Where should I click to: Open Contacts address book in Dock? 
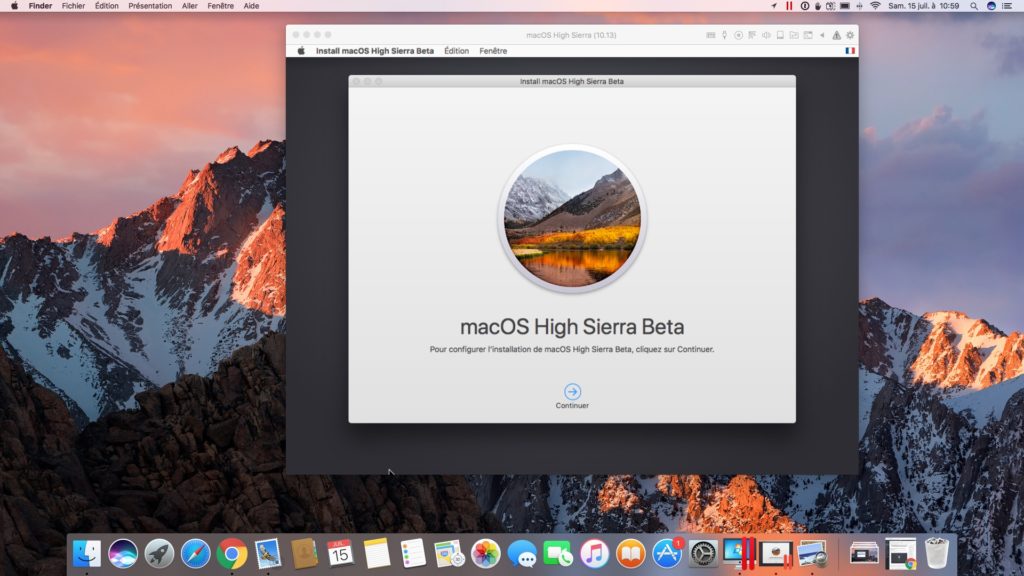coord(304,554)
